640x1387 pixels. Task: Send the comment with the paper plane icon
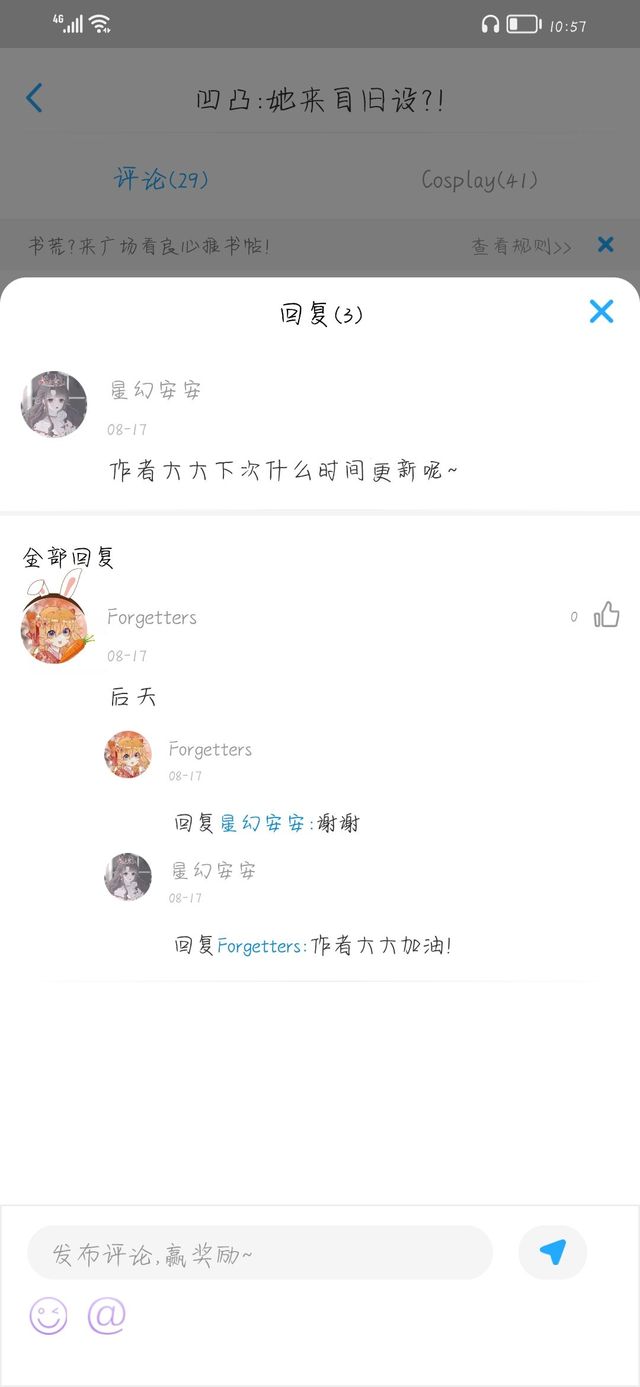pos(552,1252)
